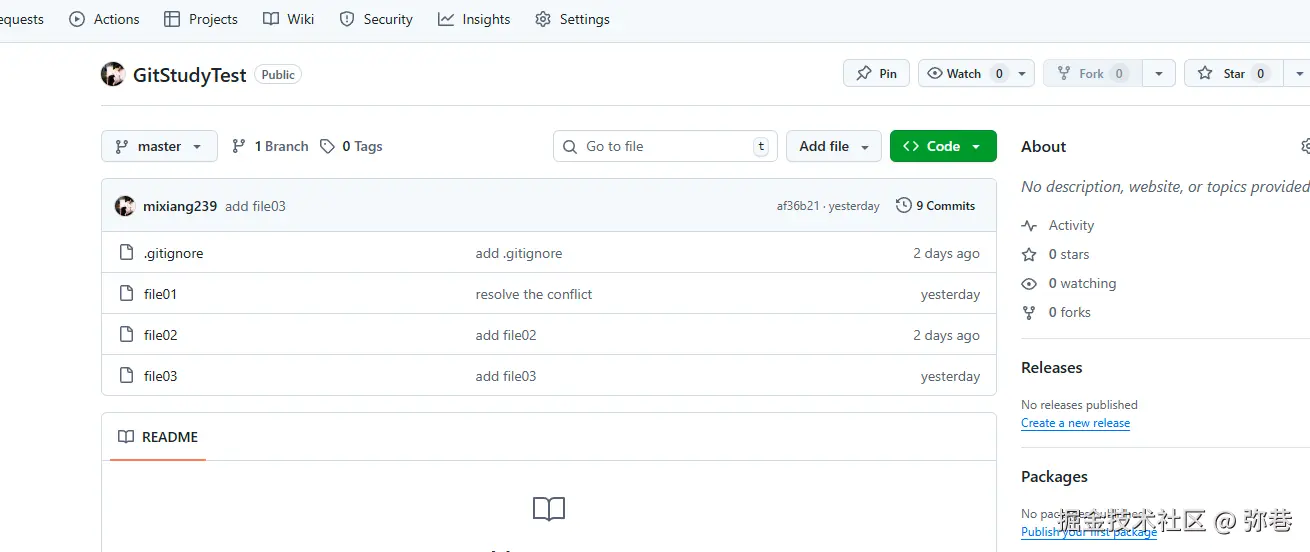The height and width of the screenshot is (552, 1310).
Task: Click the .gitignore file icon
Action: point(126,253)
